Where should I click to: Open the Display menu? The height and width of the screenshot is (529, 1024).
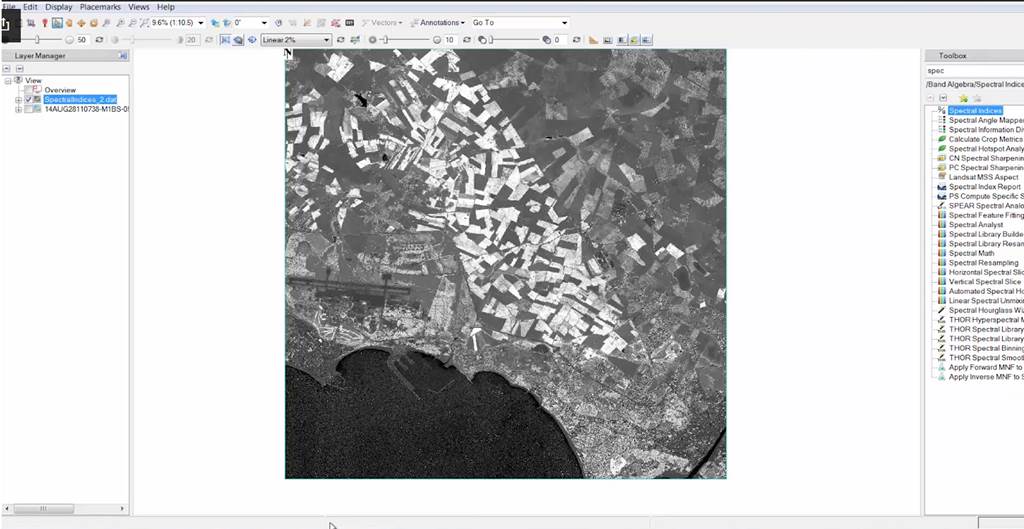pyautogui.click(x=59, y=7)
